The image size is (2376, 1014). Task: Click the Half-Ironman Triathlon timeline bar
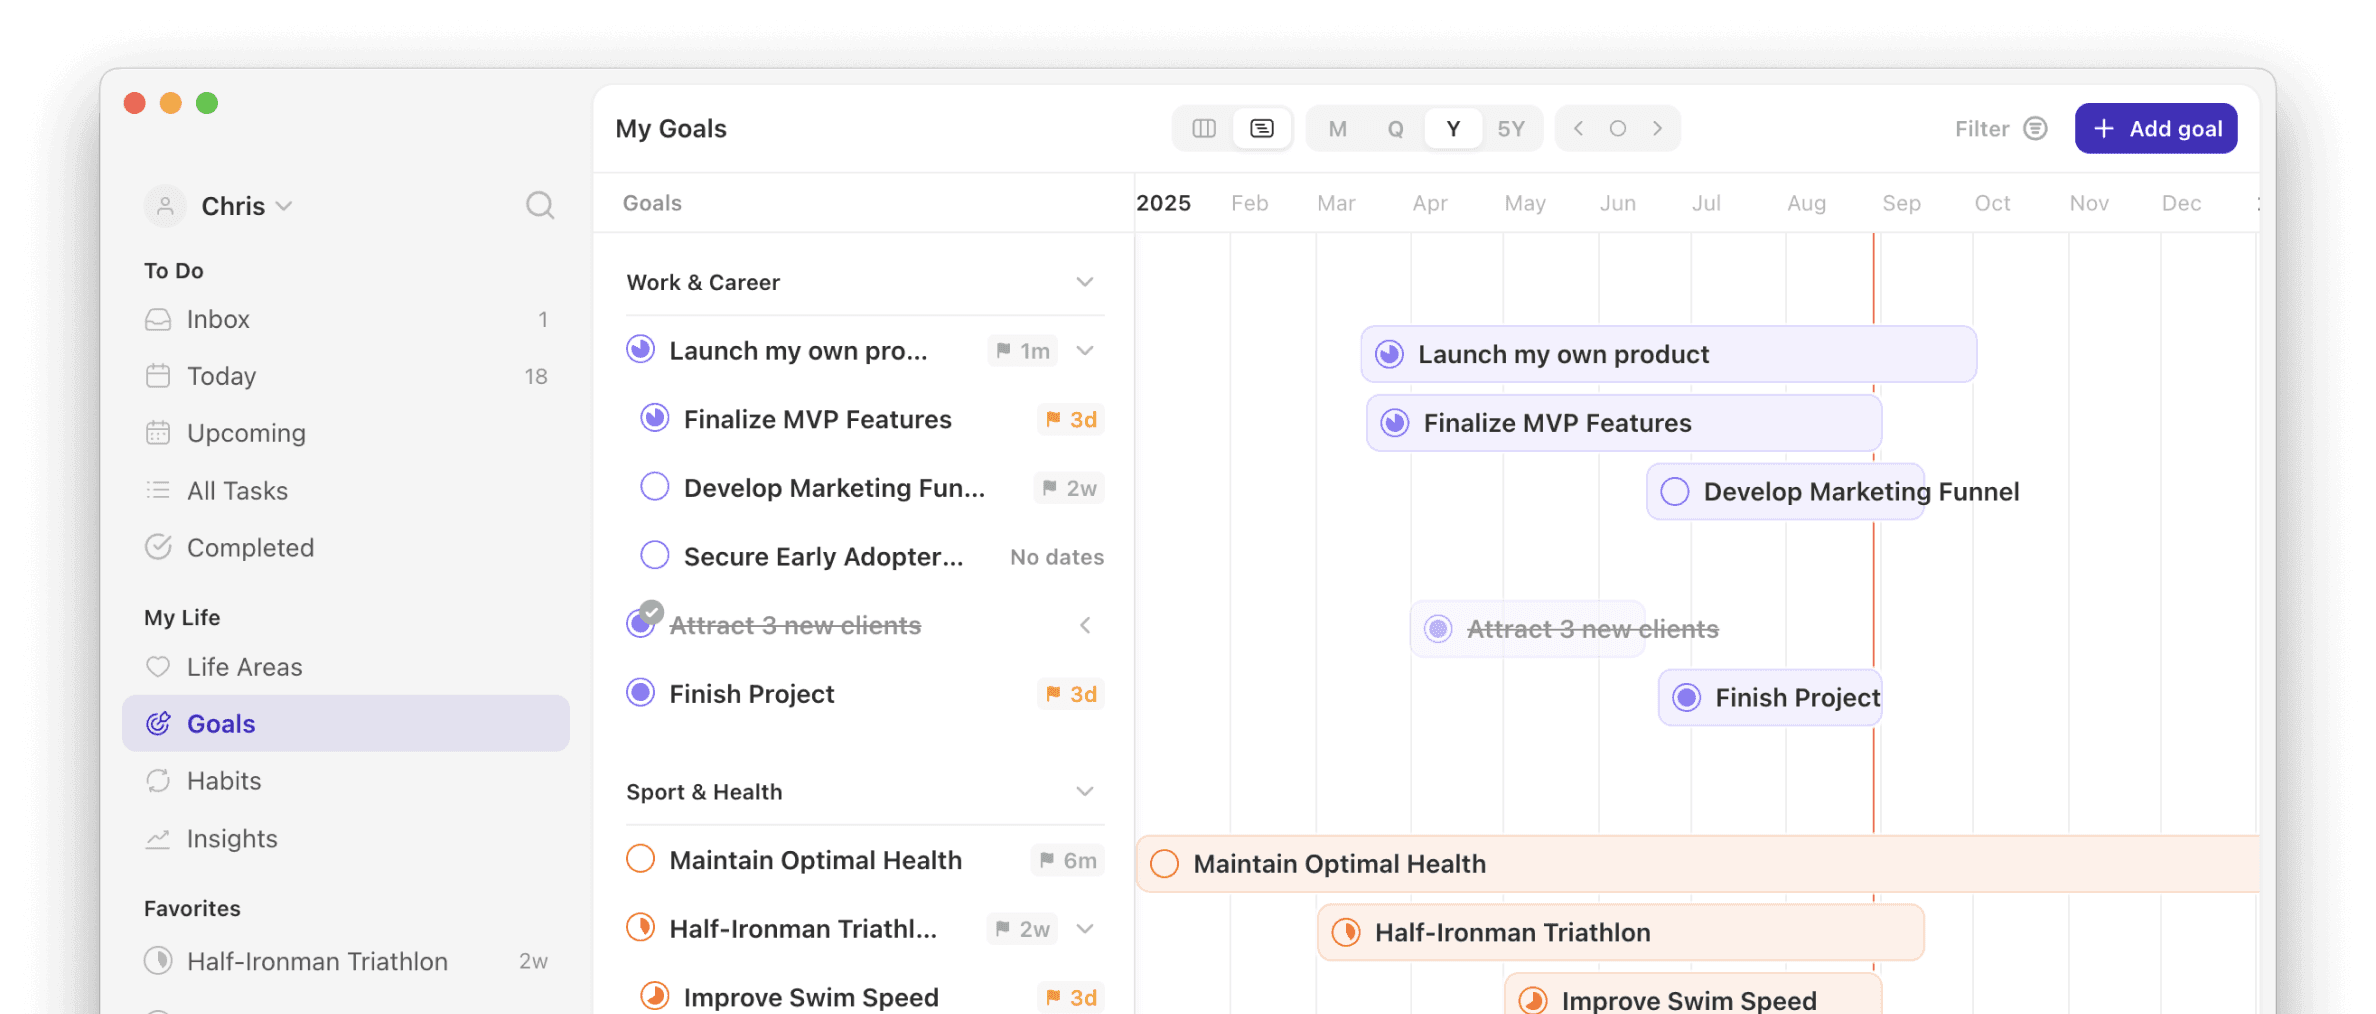[x=1621, y=932]
